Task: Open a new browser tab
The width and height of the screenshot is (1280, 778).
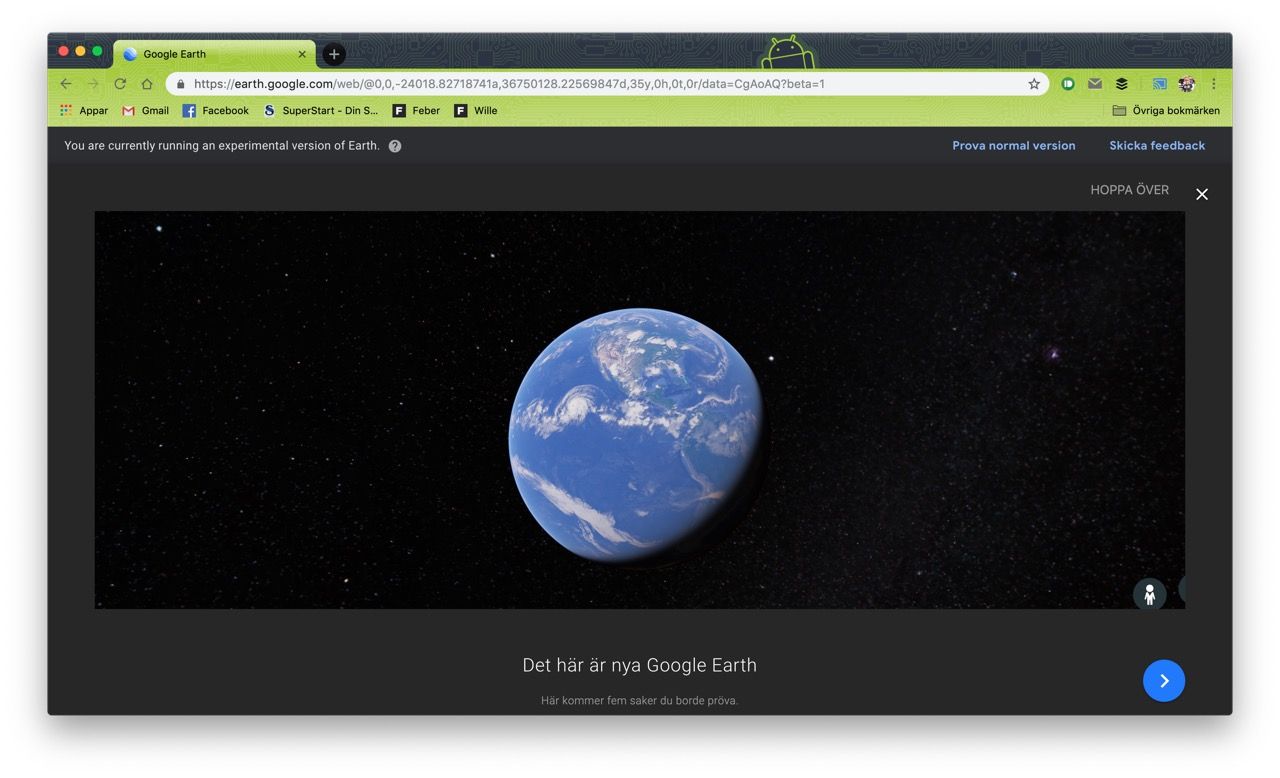Action: [x=334, y=54]
